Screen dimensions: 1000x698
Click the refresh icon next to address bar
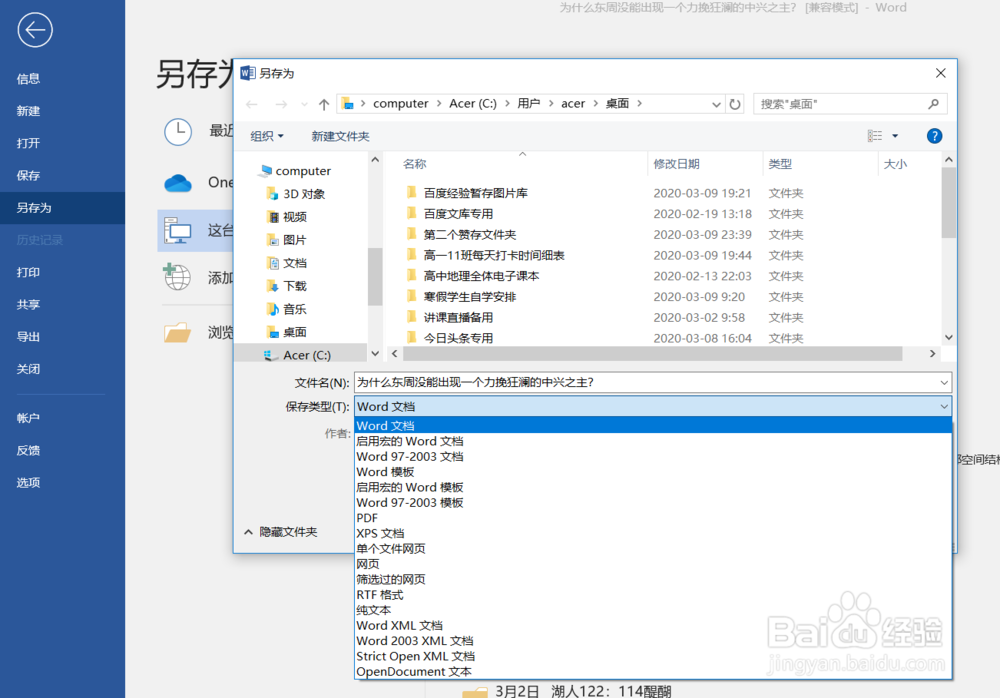coord(735,104)
